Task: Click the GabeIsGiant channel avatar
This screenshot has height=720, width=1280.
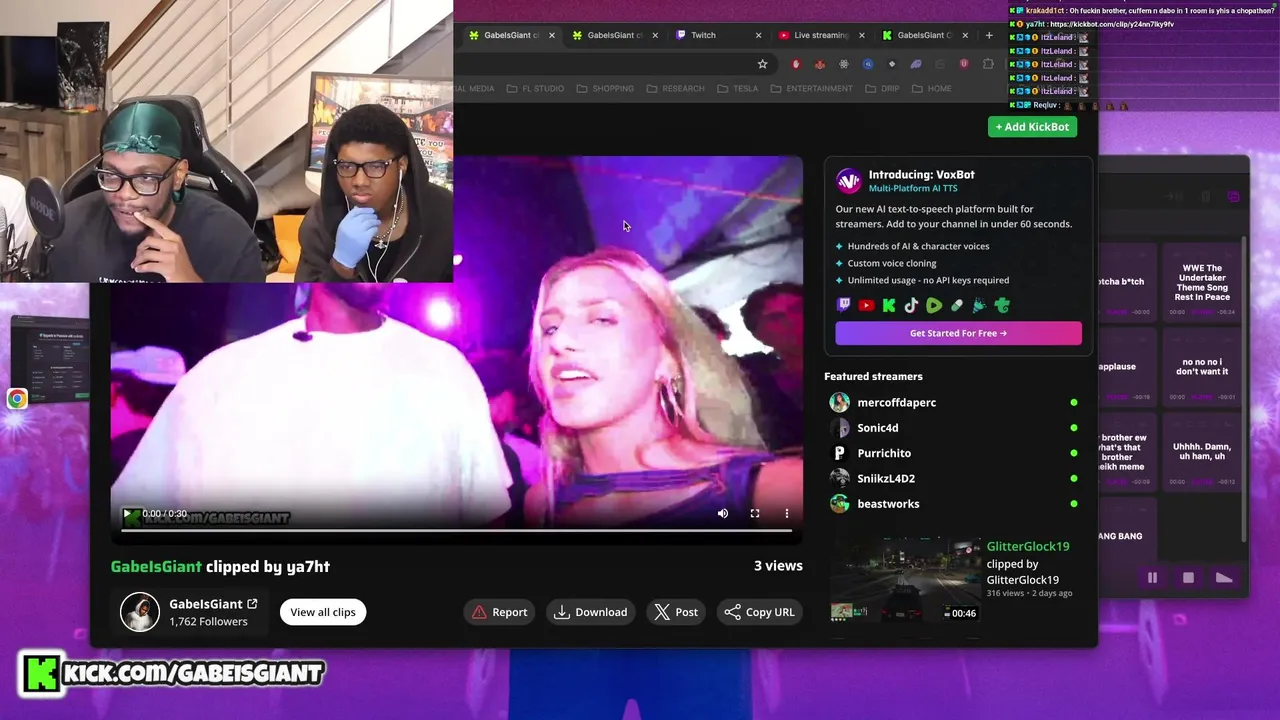Action: point(140,612)
